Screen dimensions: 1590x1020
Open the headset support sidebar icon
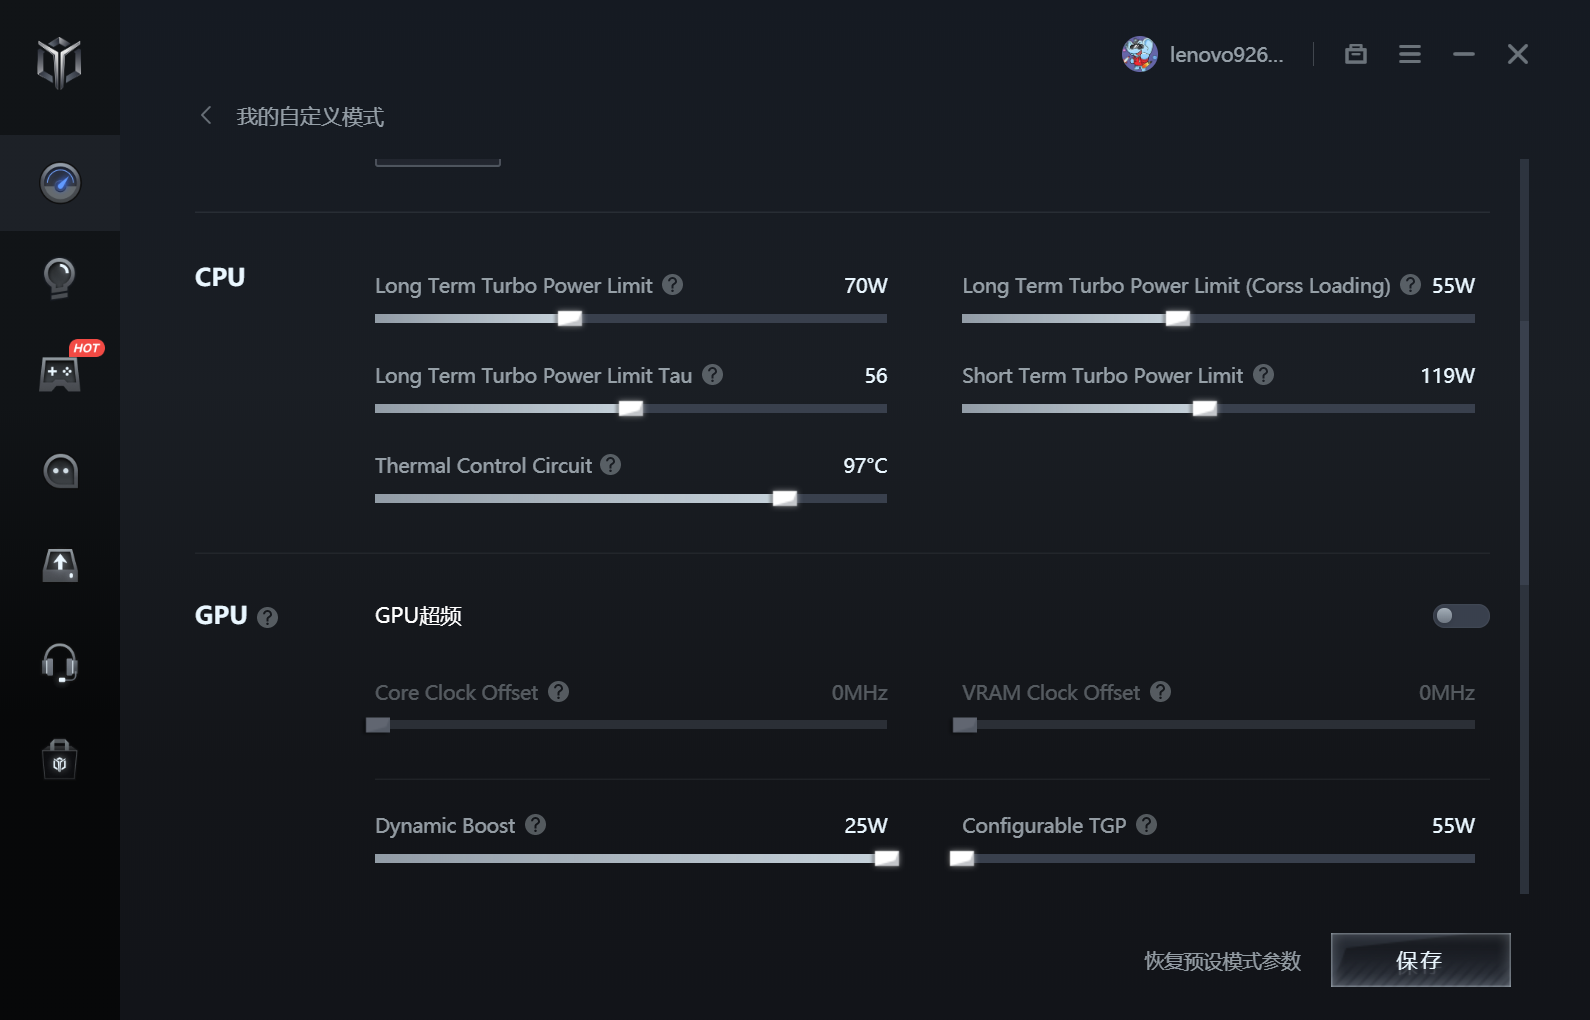[60, 663]
